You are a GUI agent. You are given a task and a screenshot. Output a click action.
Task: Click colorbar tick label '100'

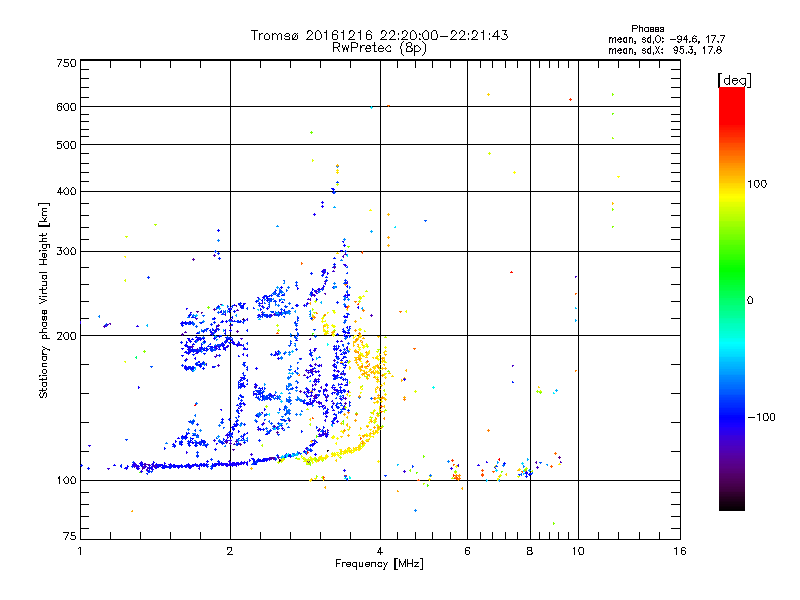(x=757, y=184)
